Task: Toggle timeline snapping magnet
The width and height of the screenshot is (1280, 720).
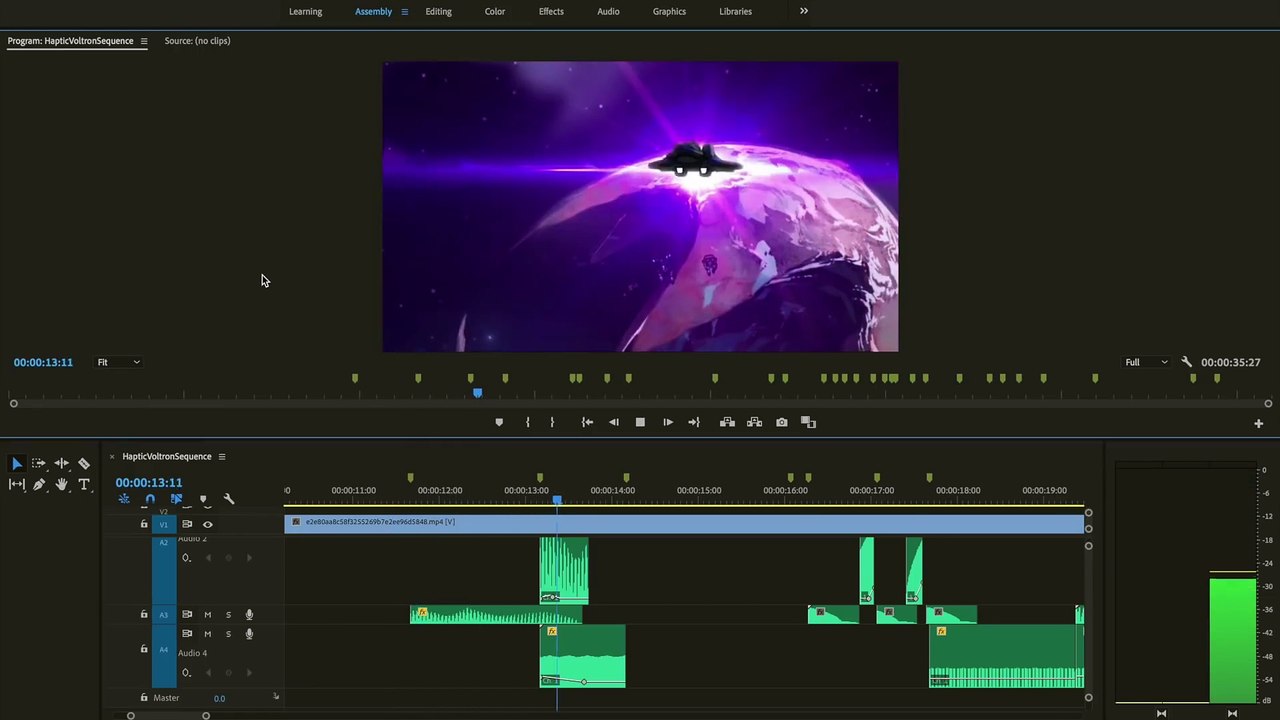Action: tap(150, 499)
